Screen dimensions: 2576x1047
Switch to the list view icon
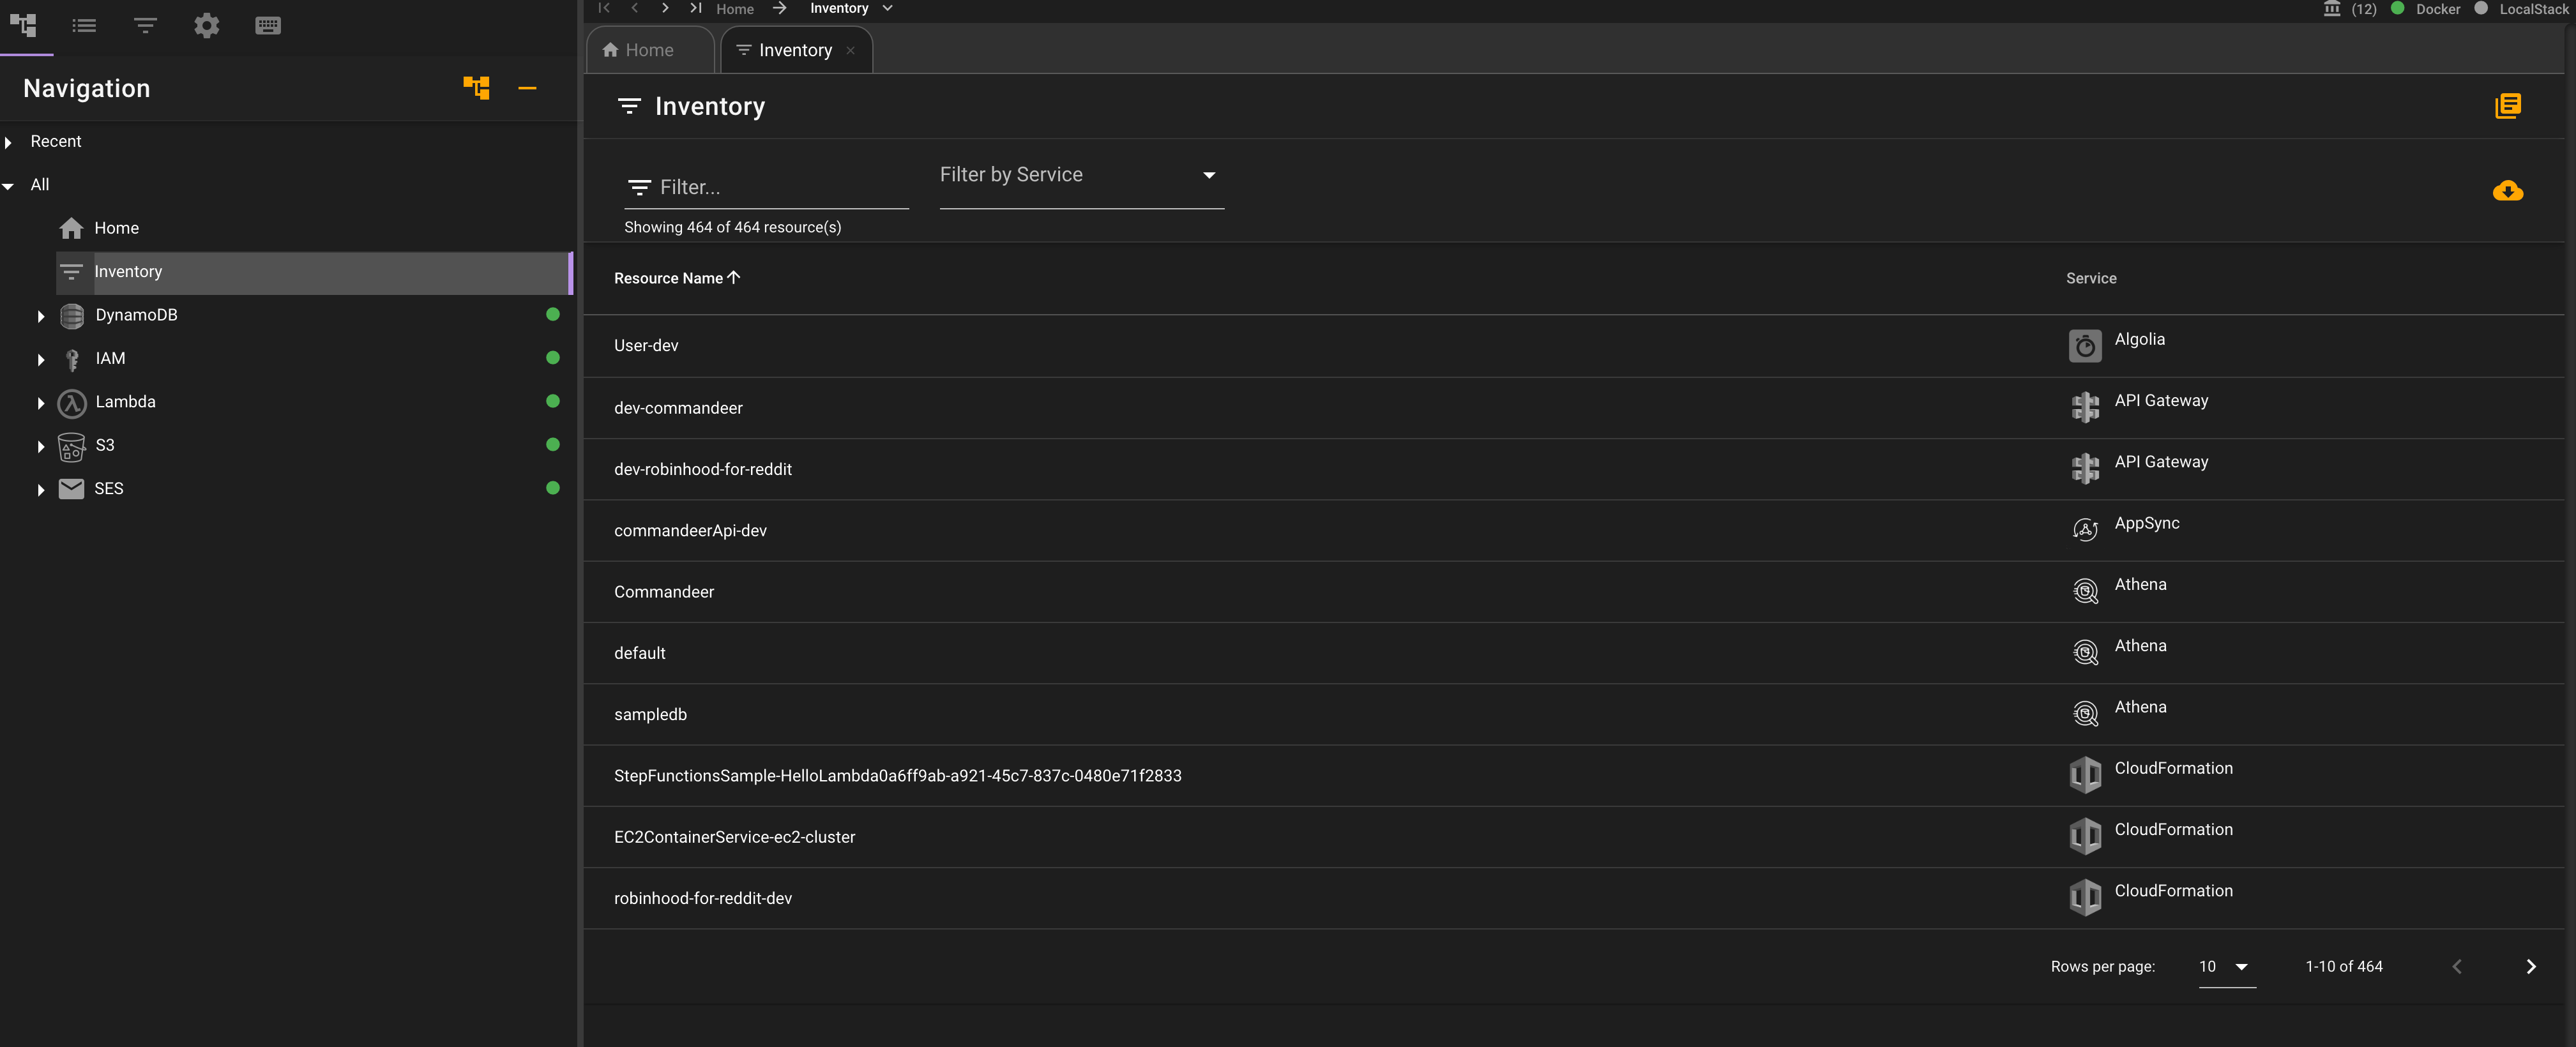(84, 26)
